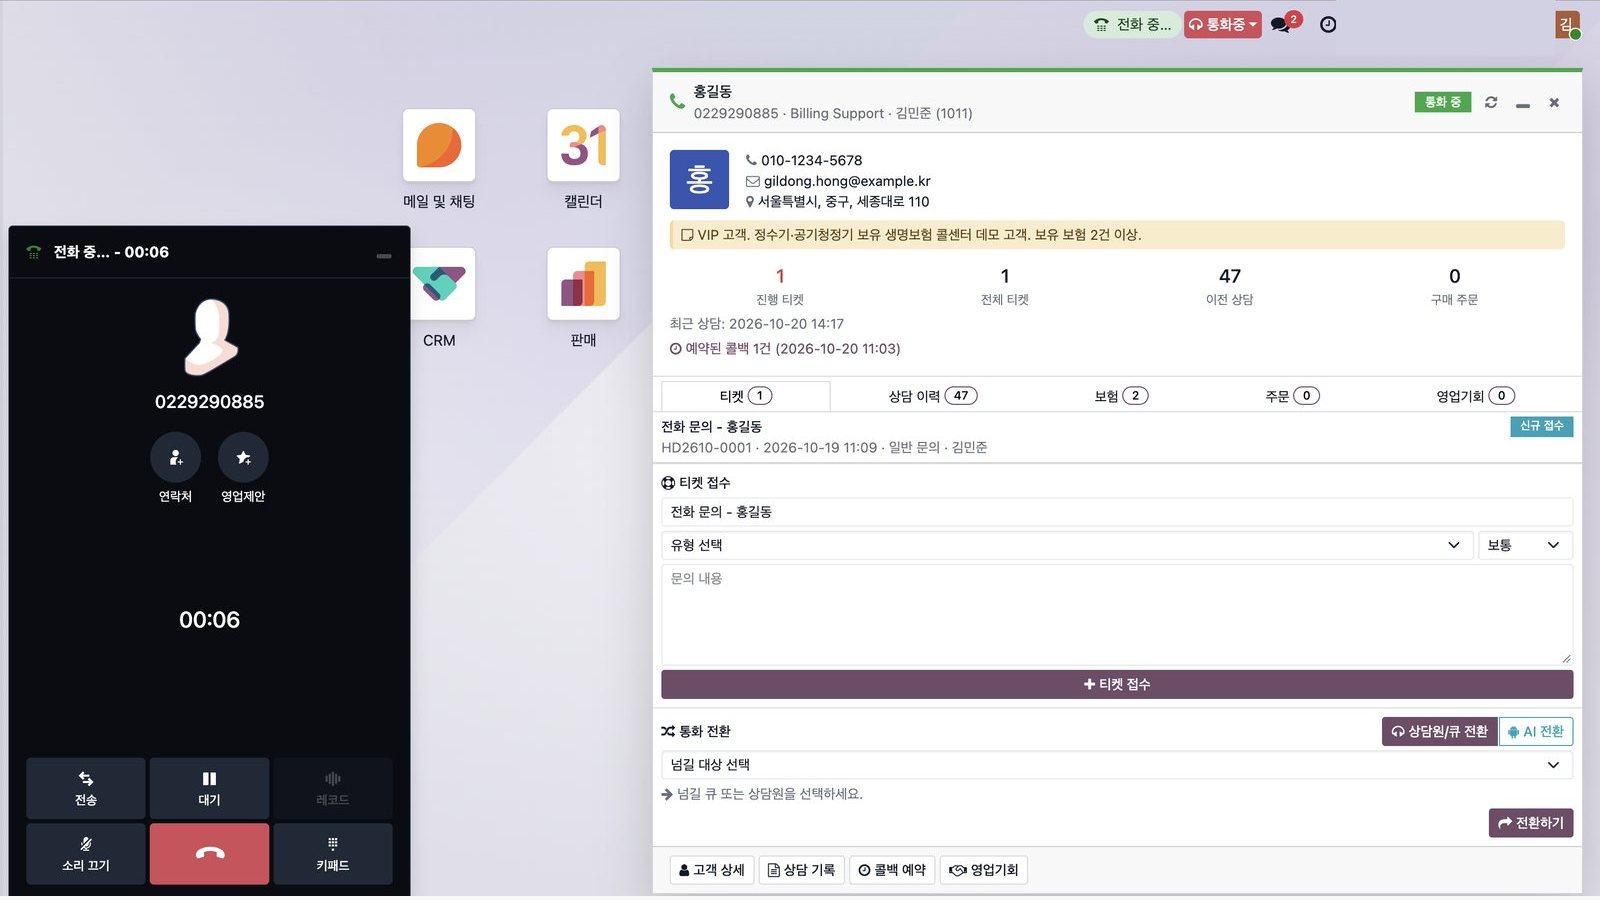Mute the microphone with 소리 끄기
This screenshot has height=900, width=1600.
coord(86,853)
